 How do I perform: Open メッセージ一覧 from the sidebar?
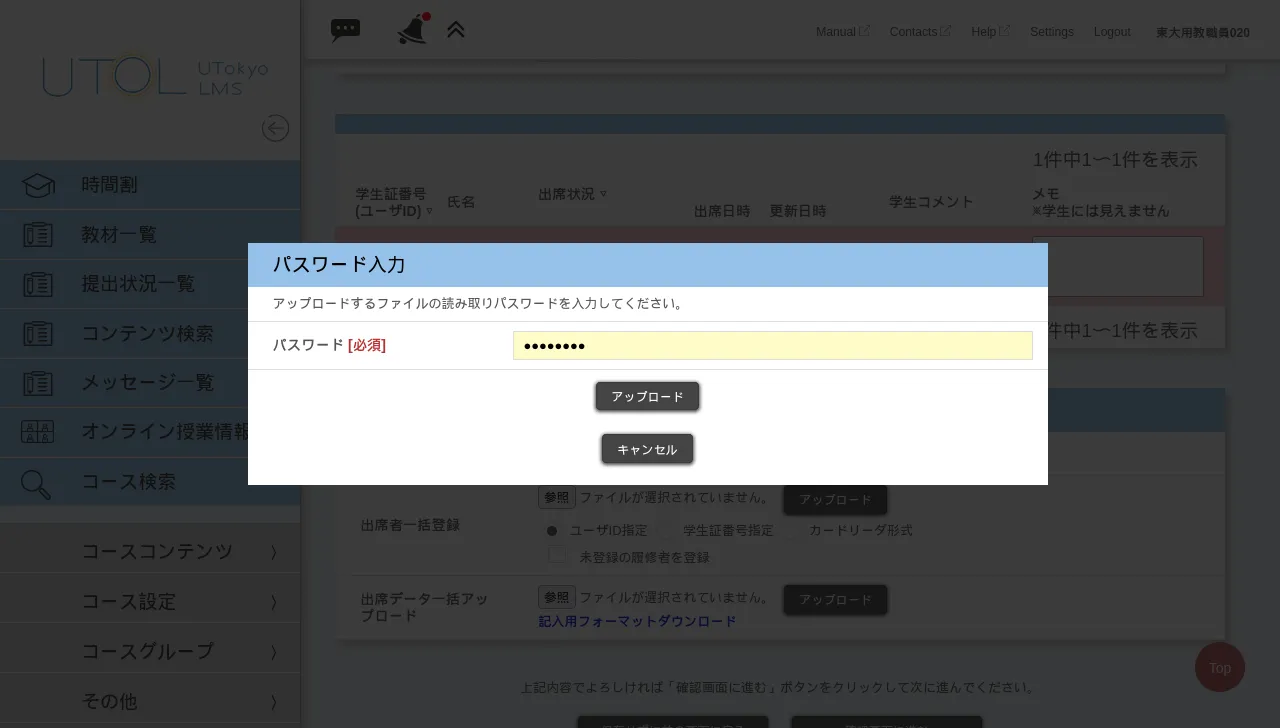[x=146, y=382]
